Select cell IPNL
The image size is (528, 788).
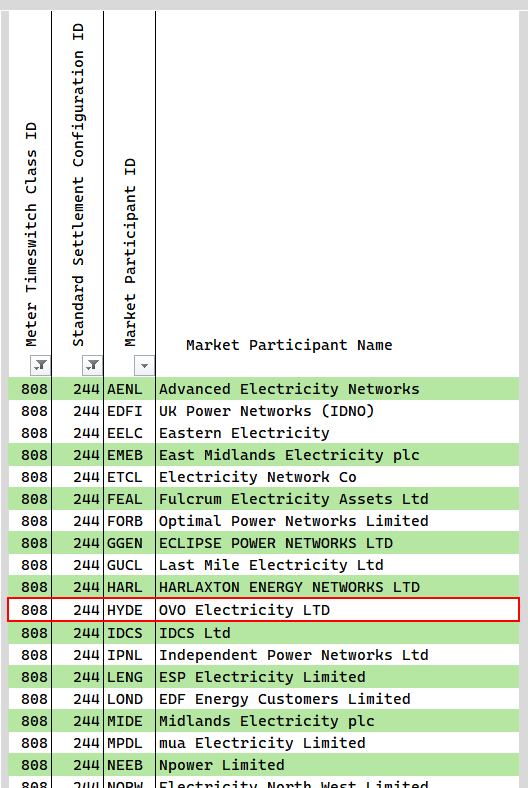pos(129,655)
